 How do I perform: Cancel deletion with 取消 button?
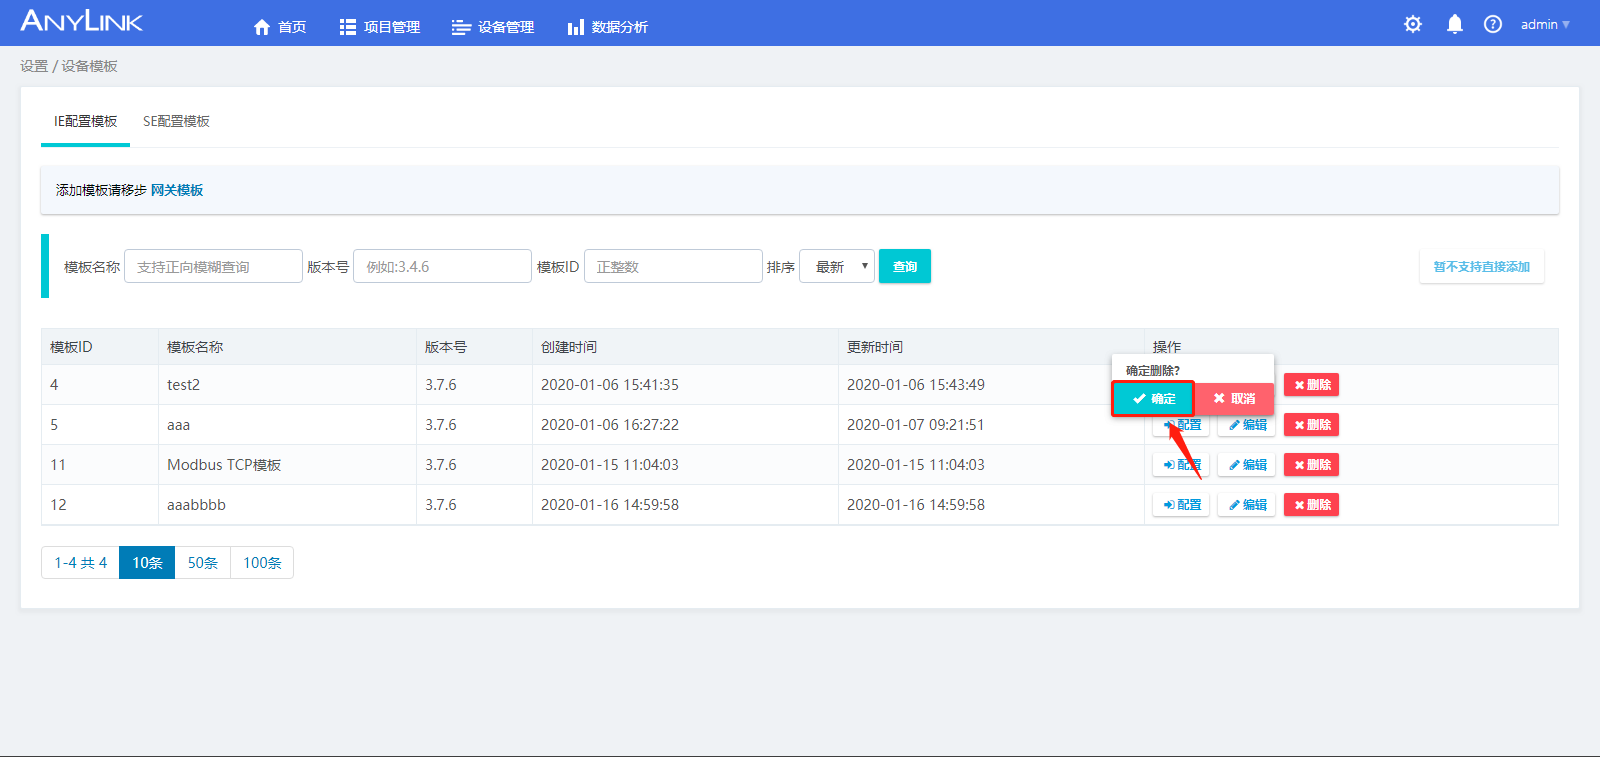pyautogui.click(x=1234, y=398)
